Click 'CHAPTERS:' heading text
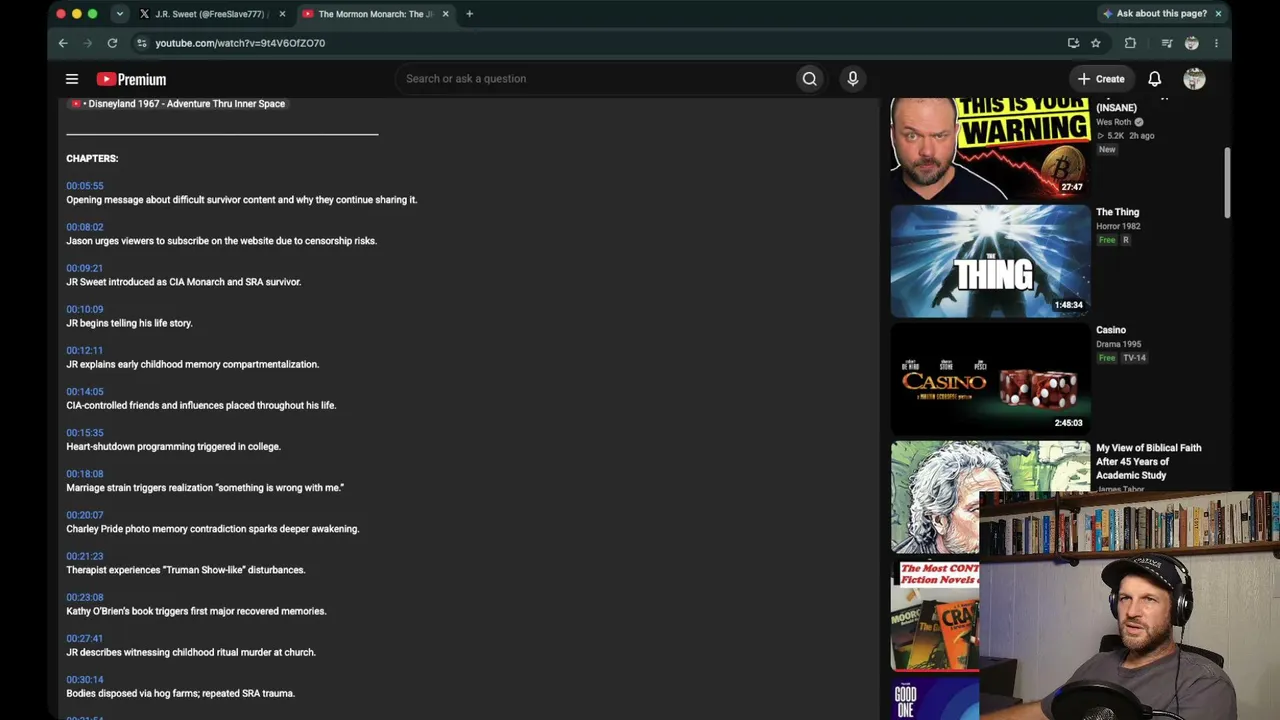1280x720 pixels. (92, 159)
